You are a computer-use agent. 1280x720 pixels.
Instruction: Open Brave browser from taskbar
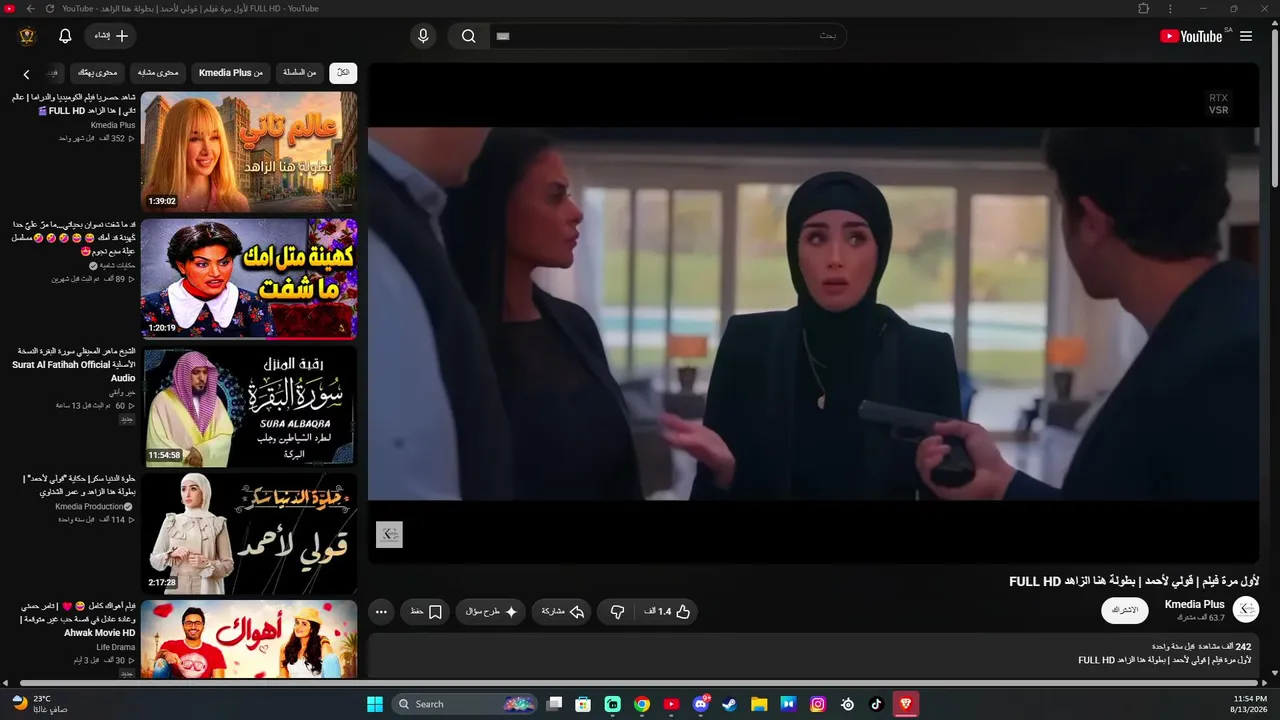click(x=906, y=704)
